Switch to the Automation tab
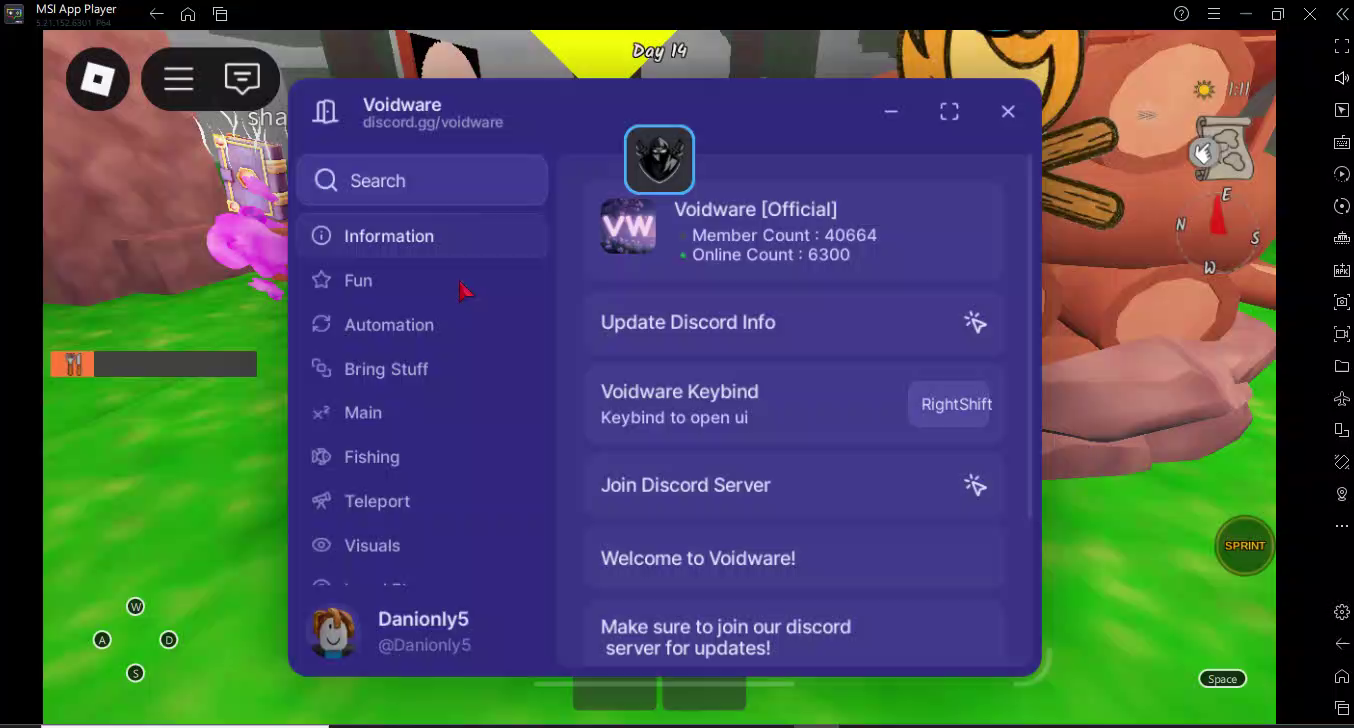This screenshot has height=728, width=1354. tap(422, 325)
